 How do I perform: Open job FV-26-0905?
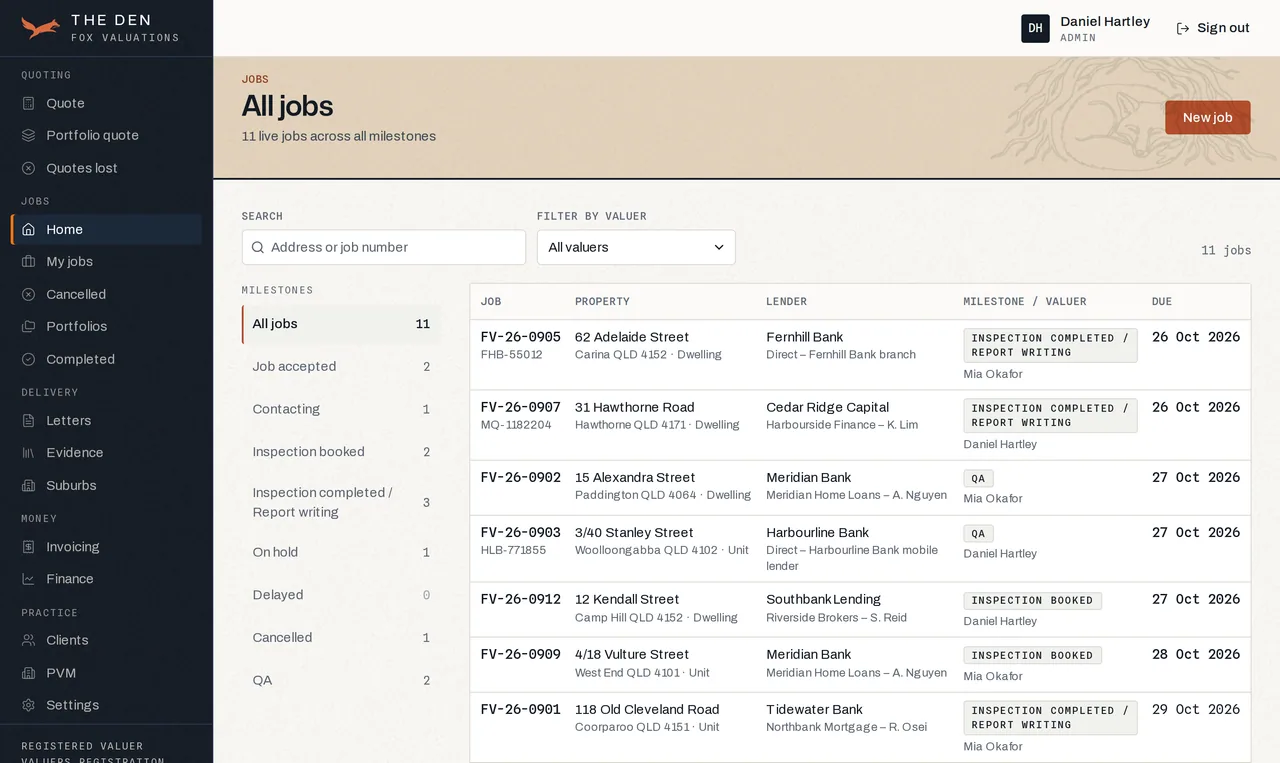[x=520, y=337]
